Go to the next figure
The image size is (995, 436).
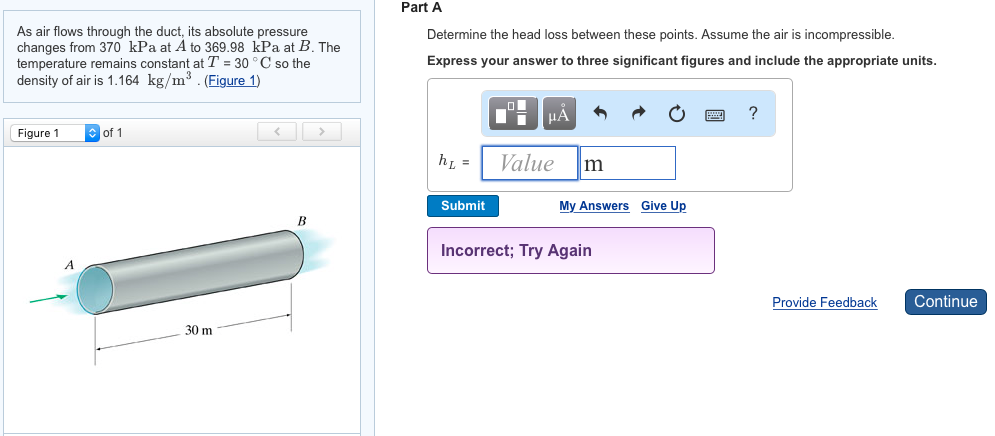[321, 132]
